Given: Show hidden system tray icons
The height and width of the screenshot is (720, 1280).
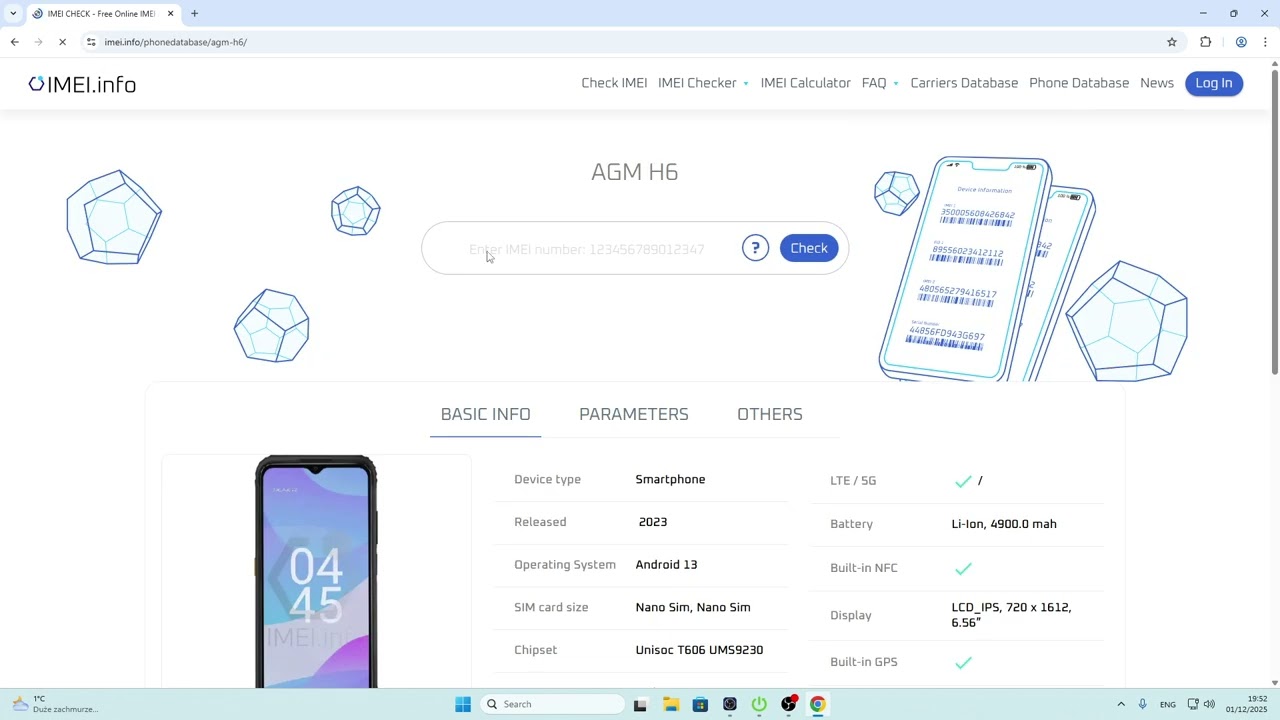Looking at the screenshot, I should [x=1121, y=704].
